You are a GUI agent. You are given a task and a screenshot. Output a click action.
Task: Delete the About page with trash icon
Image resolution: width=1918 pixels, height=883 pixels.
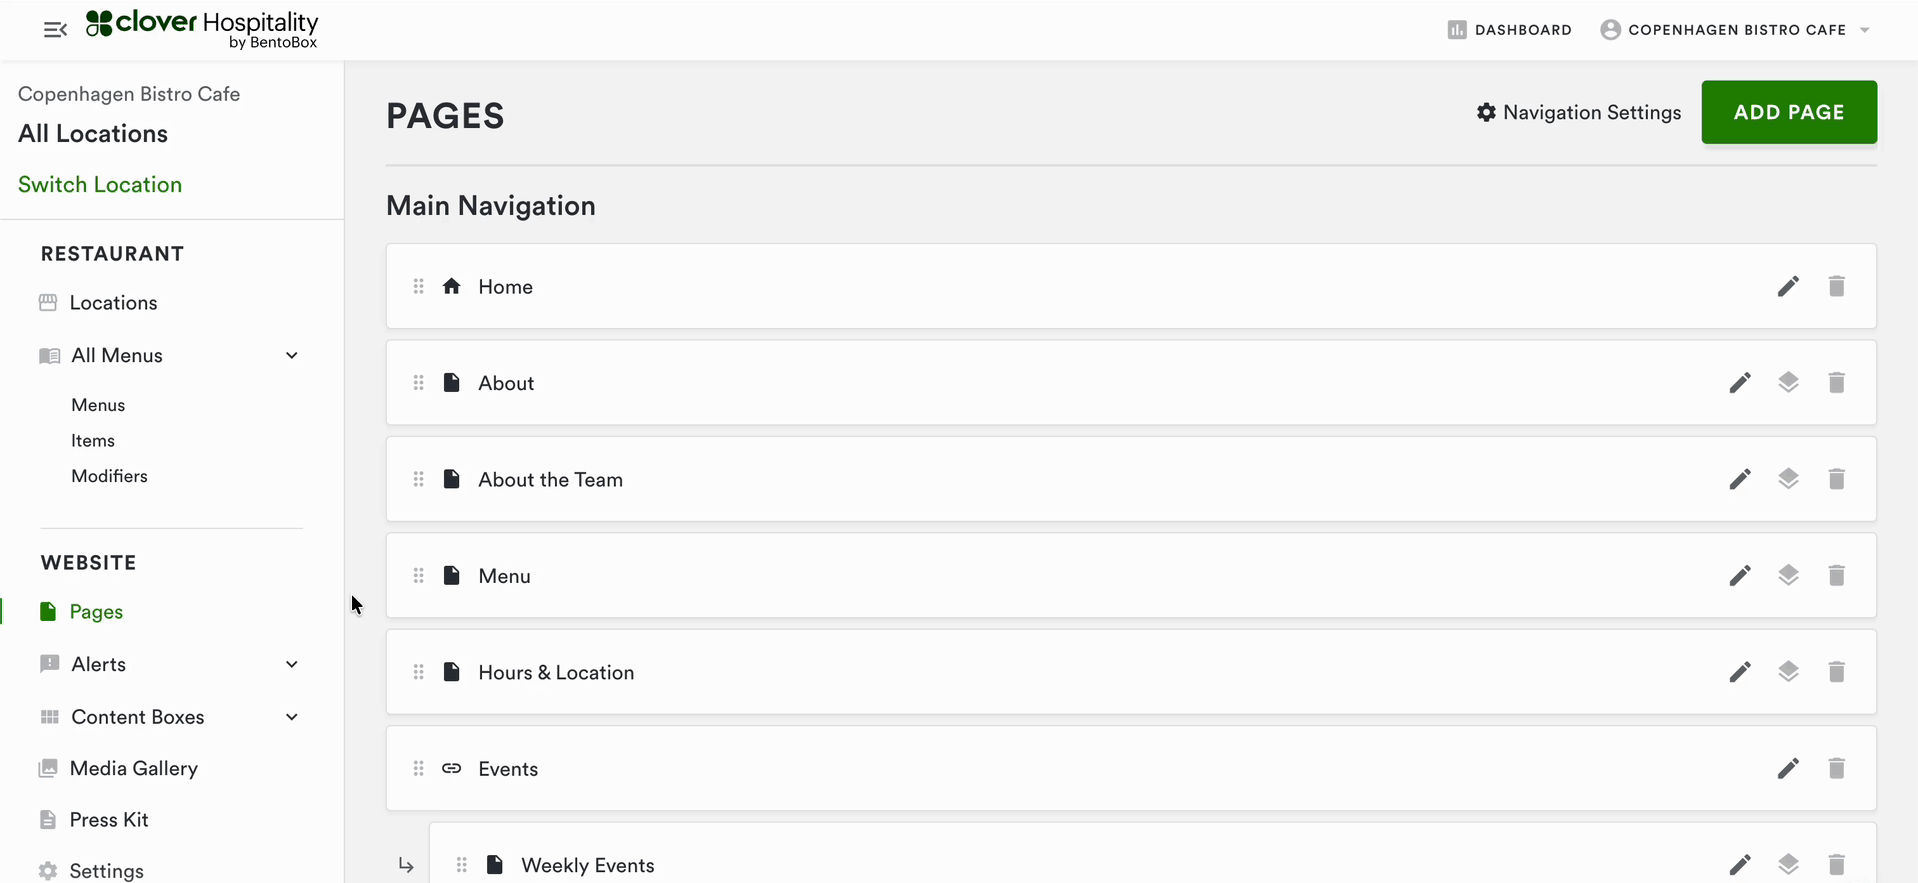point(1836,383)
